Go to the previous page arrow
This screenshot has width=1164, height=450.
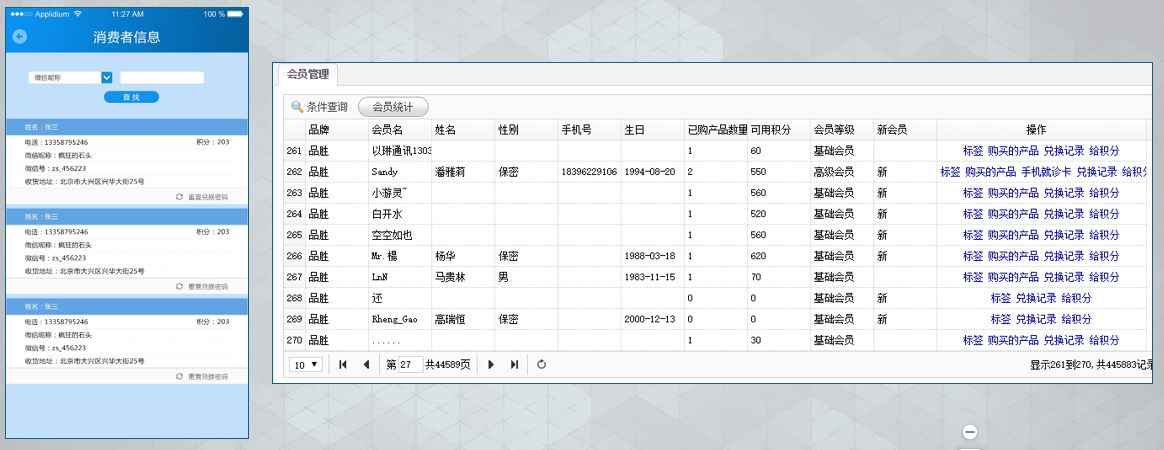click(366, 365)
